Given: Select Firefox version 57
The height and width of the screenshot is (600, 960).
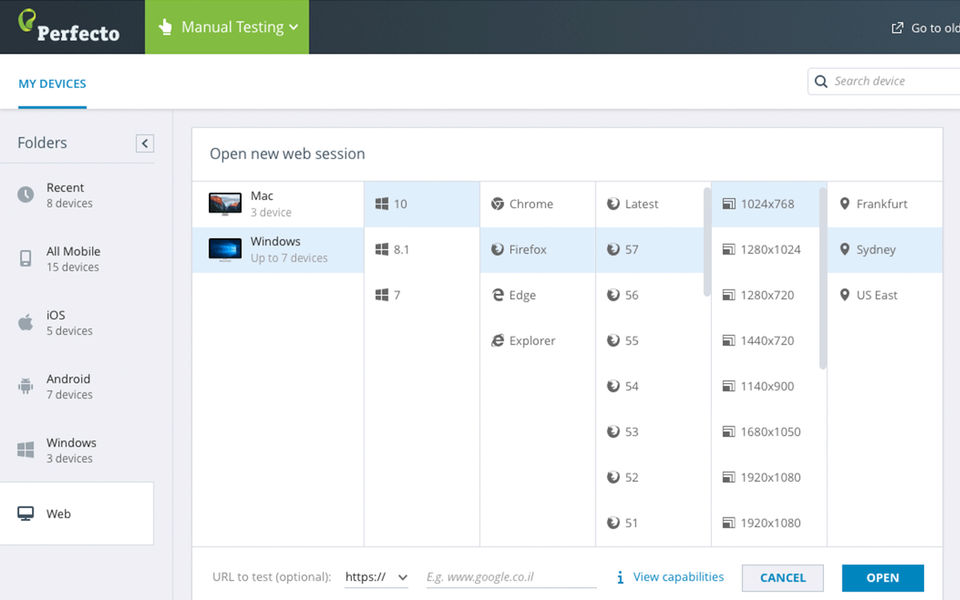Looking at the screenshot, I should (650, 250).
